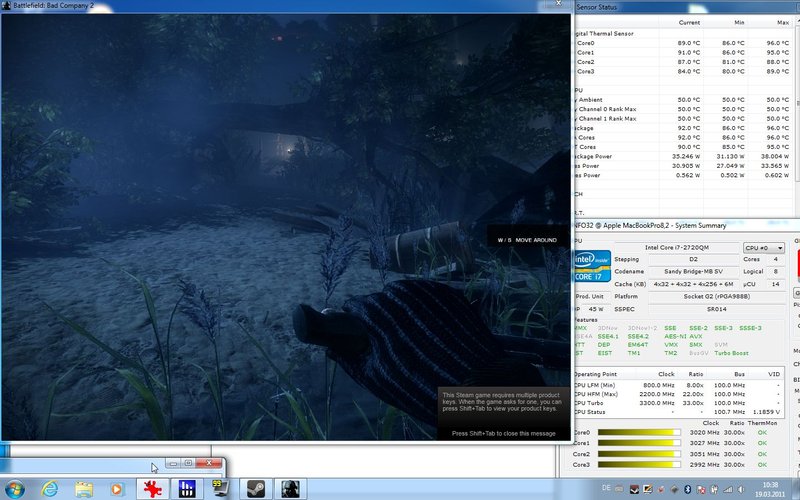Screen dimensions: 800x500
Task: Click the Core3 clock usage bar
Action: (639, 465)
